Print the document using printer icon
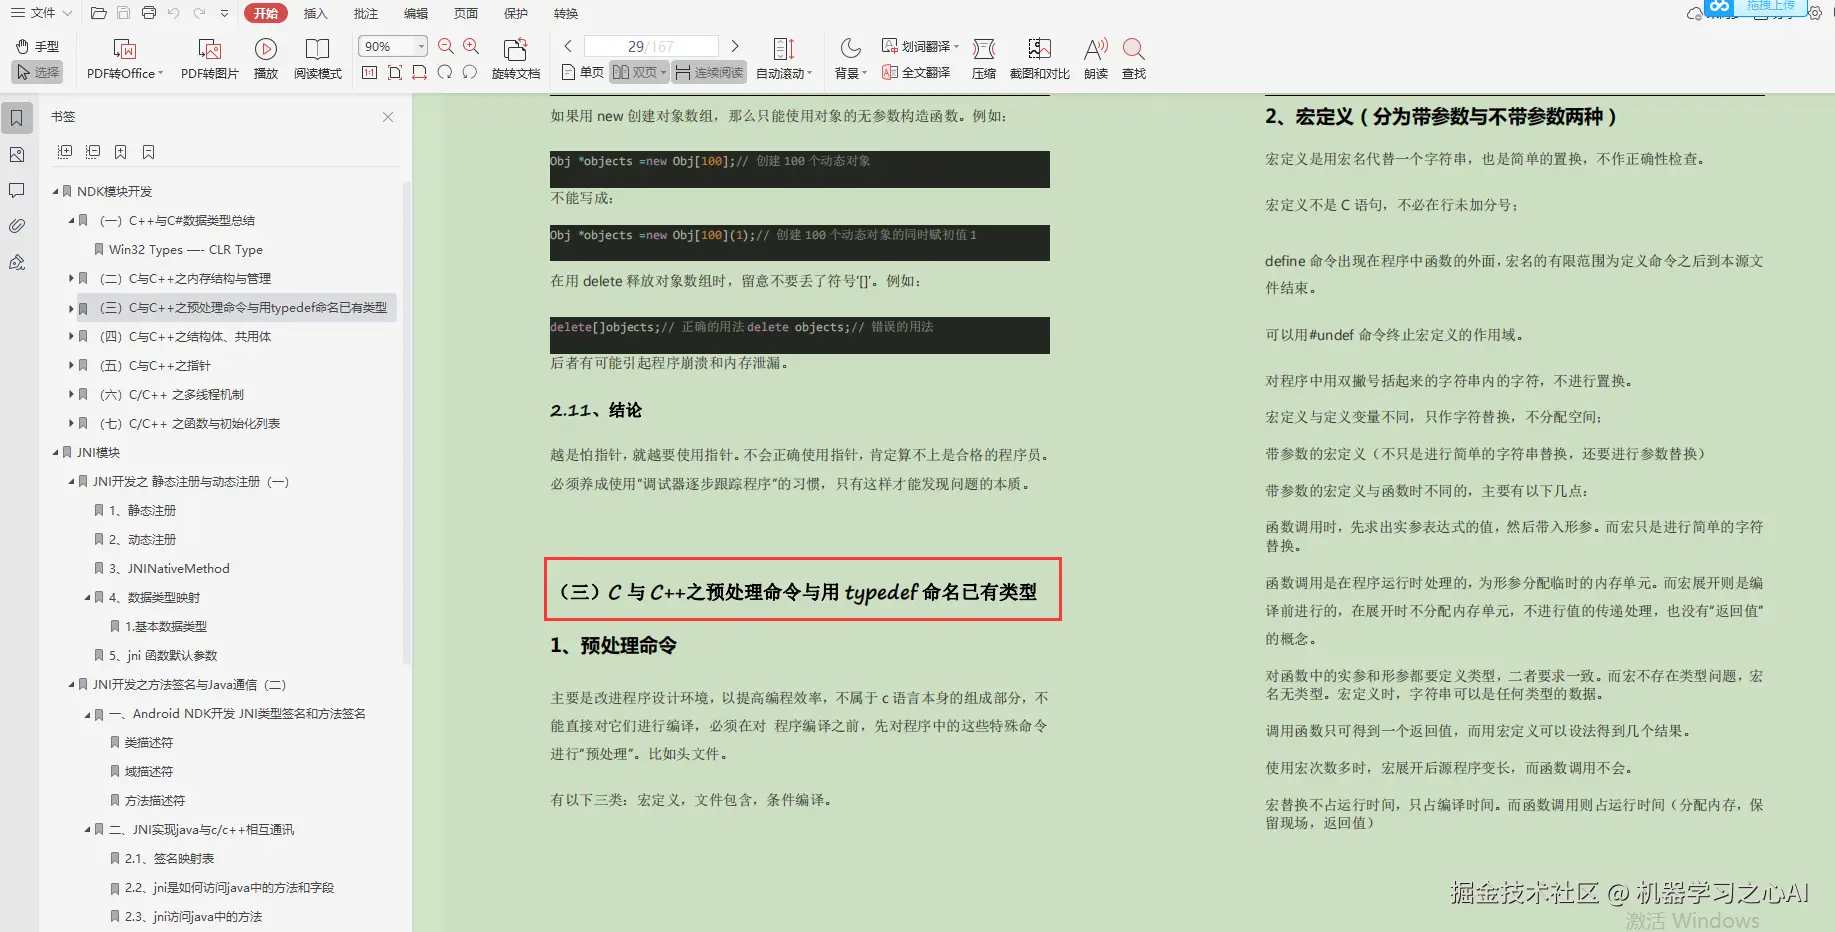The width and height of the screenshot is (1835, 932). [x=149, y=13]
